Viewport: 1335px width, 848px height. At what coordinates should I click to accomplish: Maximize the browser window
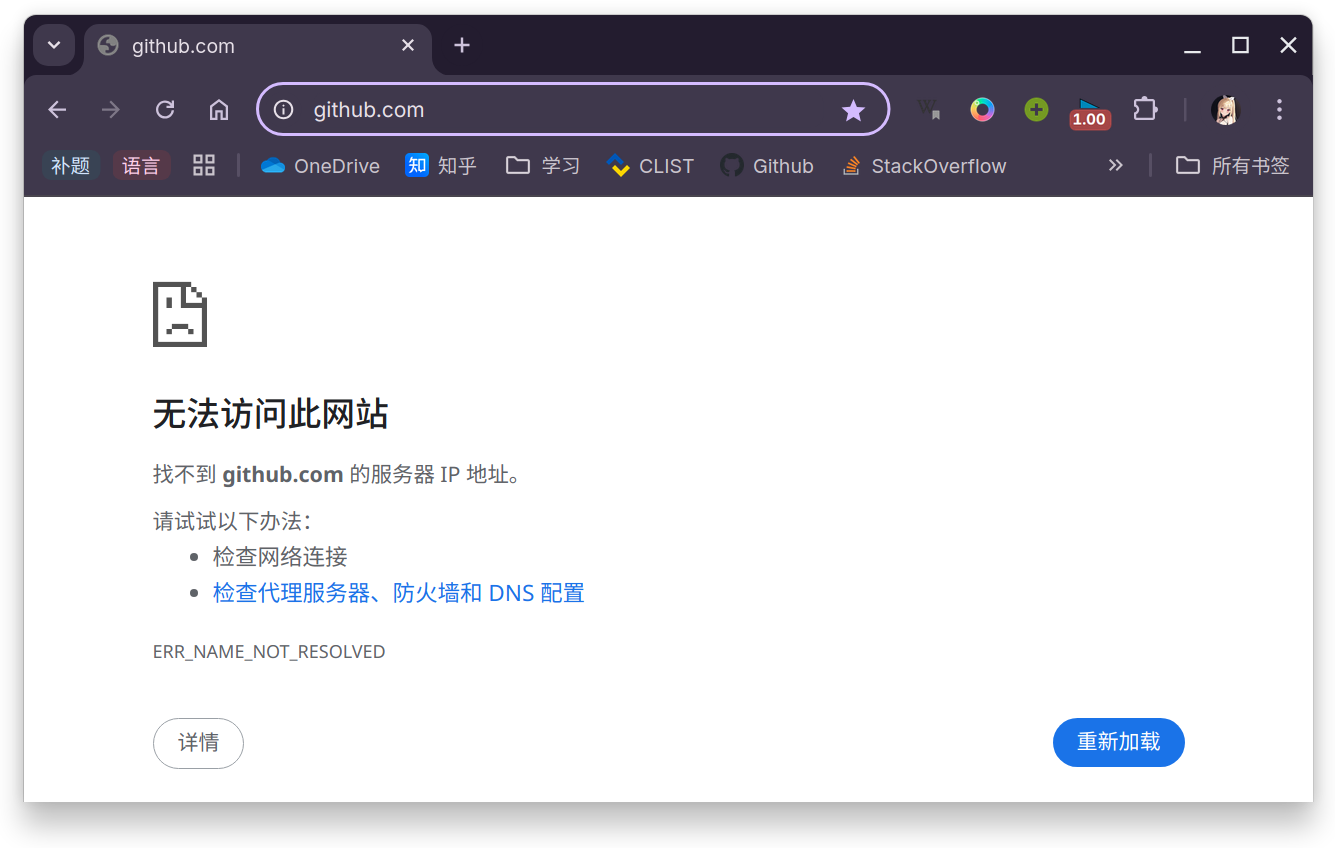1240,45
